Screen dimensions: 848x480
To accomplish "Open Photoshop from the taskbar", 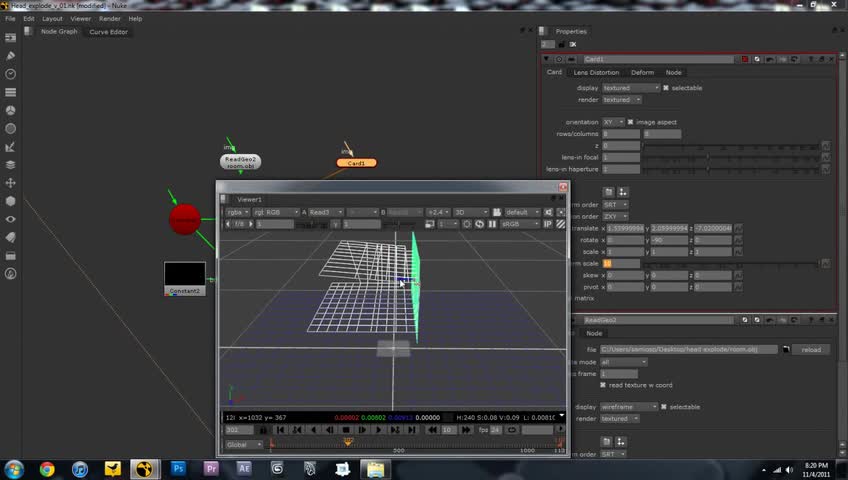I will coord(178,469).
